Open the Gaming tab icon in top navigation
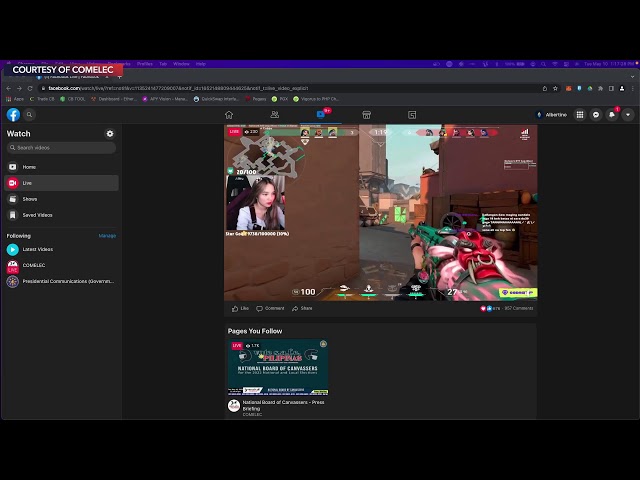The height and width of the screenshot is (480, 640). (412, 115)
